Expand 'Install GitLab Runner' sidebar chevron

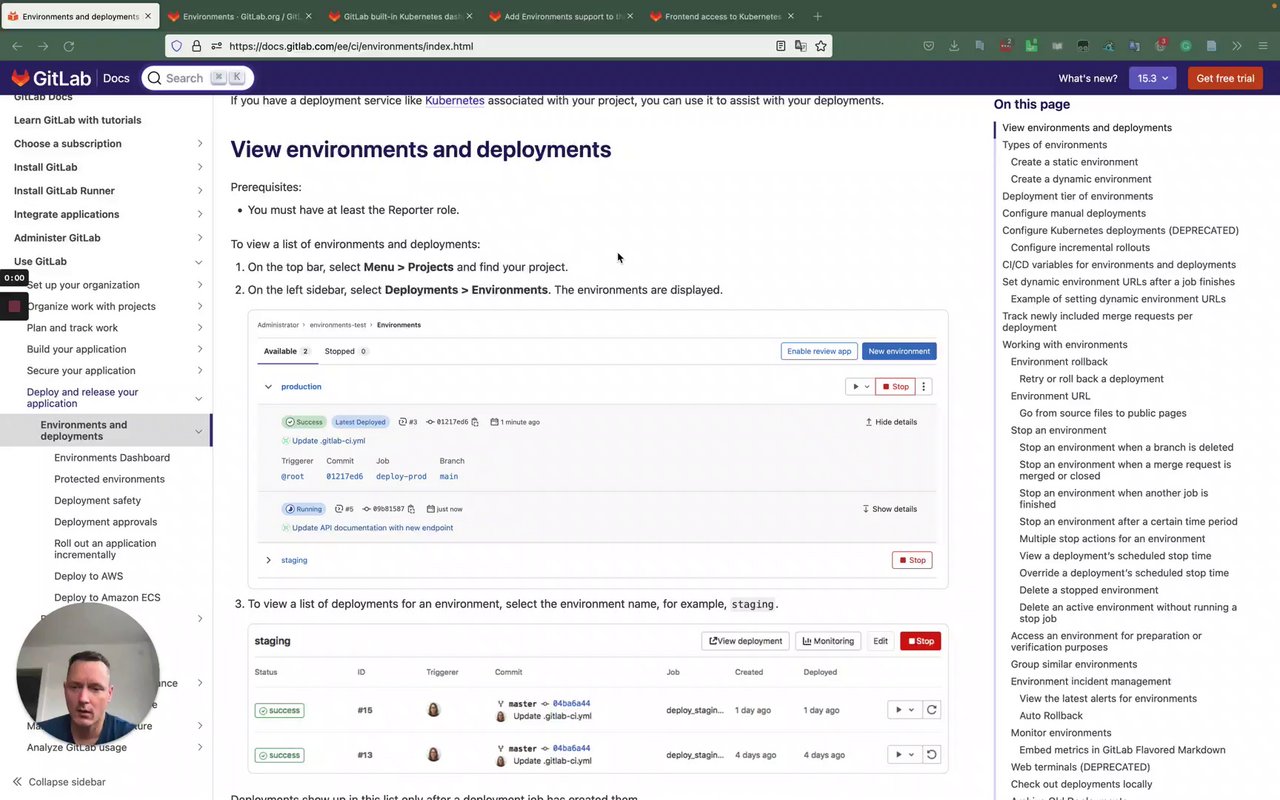[199, 191]
